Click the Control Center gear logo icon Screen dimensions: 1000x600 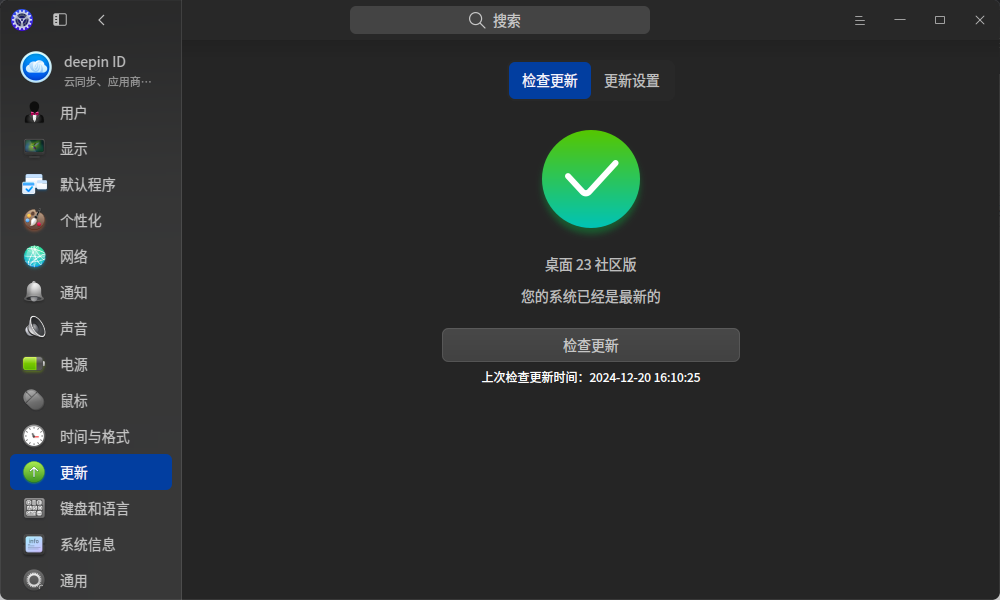coord(22,20)
